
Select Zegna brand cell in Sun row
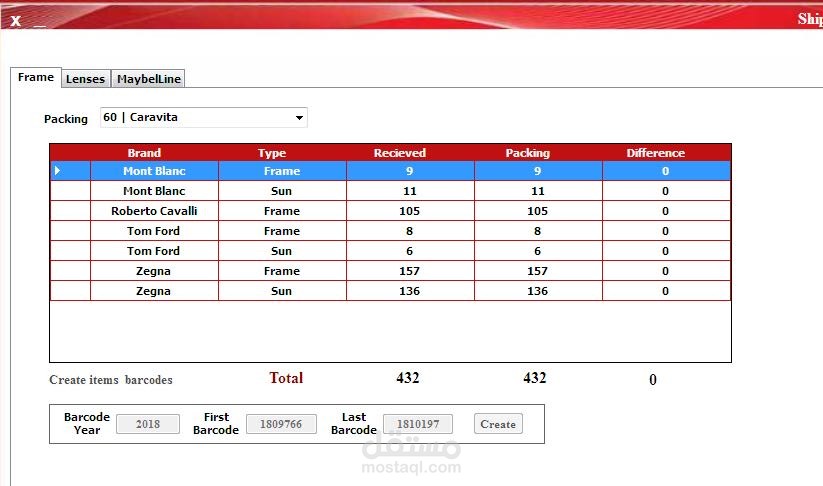(154, 291)
